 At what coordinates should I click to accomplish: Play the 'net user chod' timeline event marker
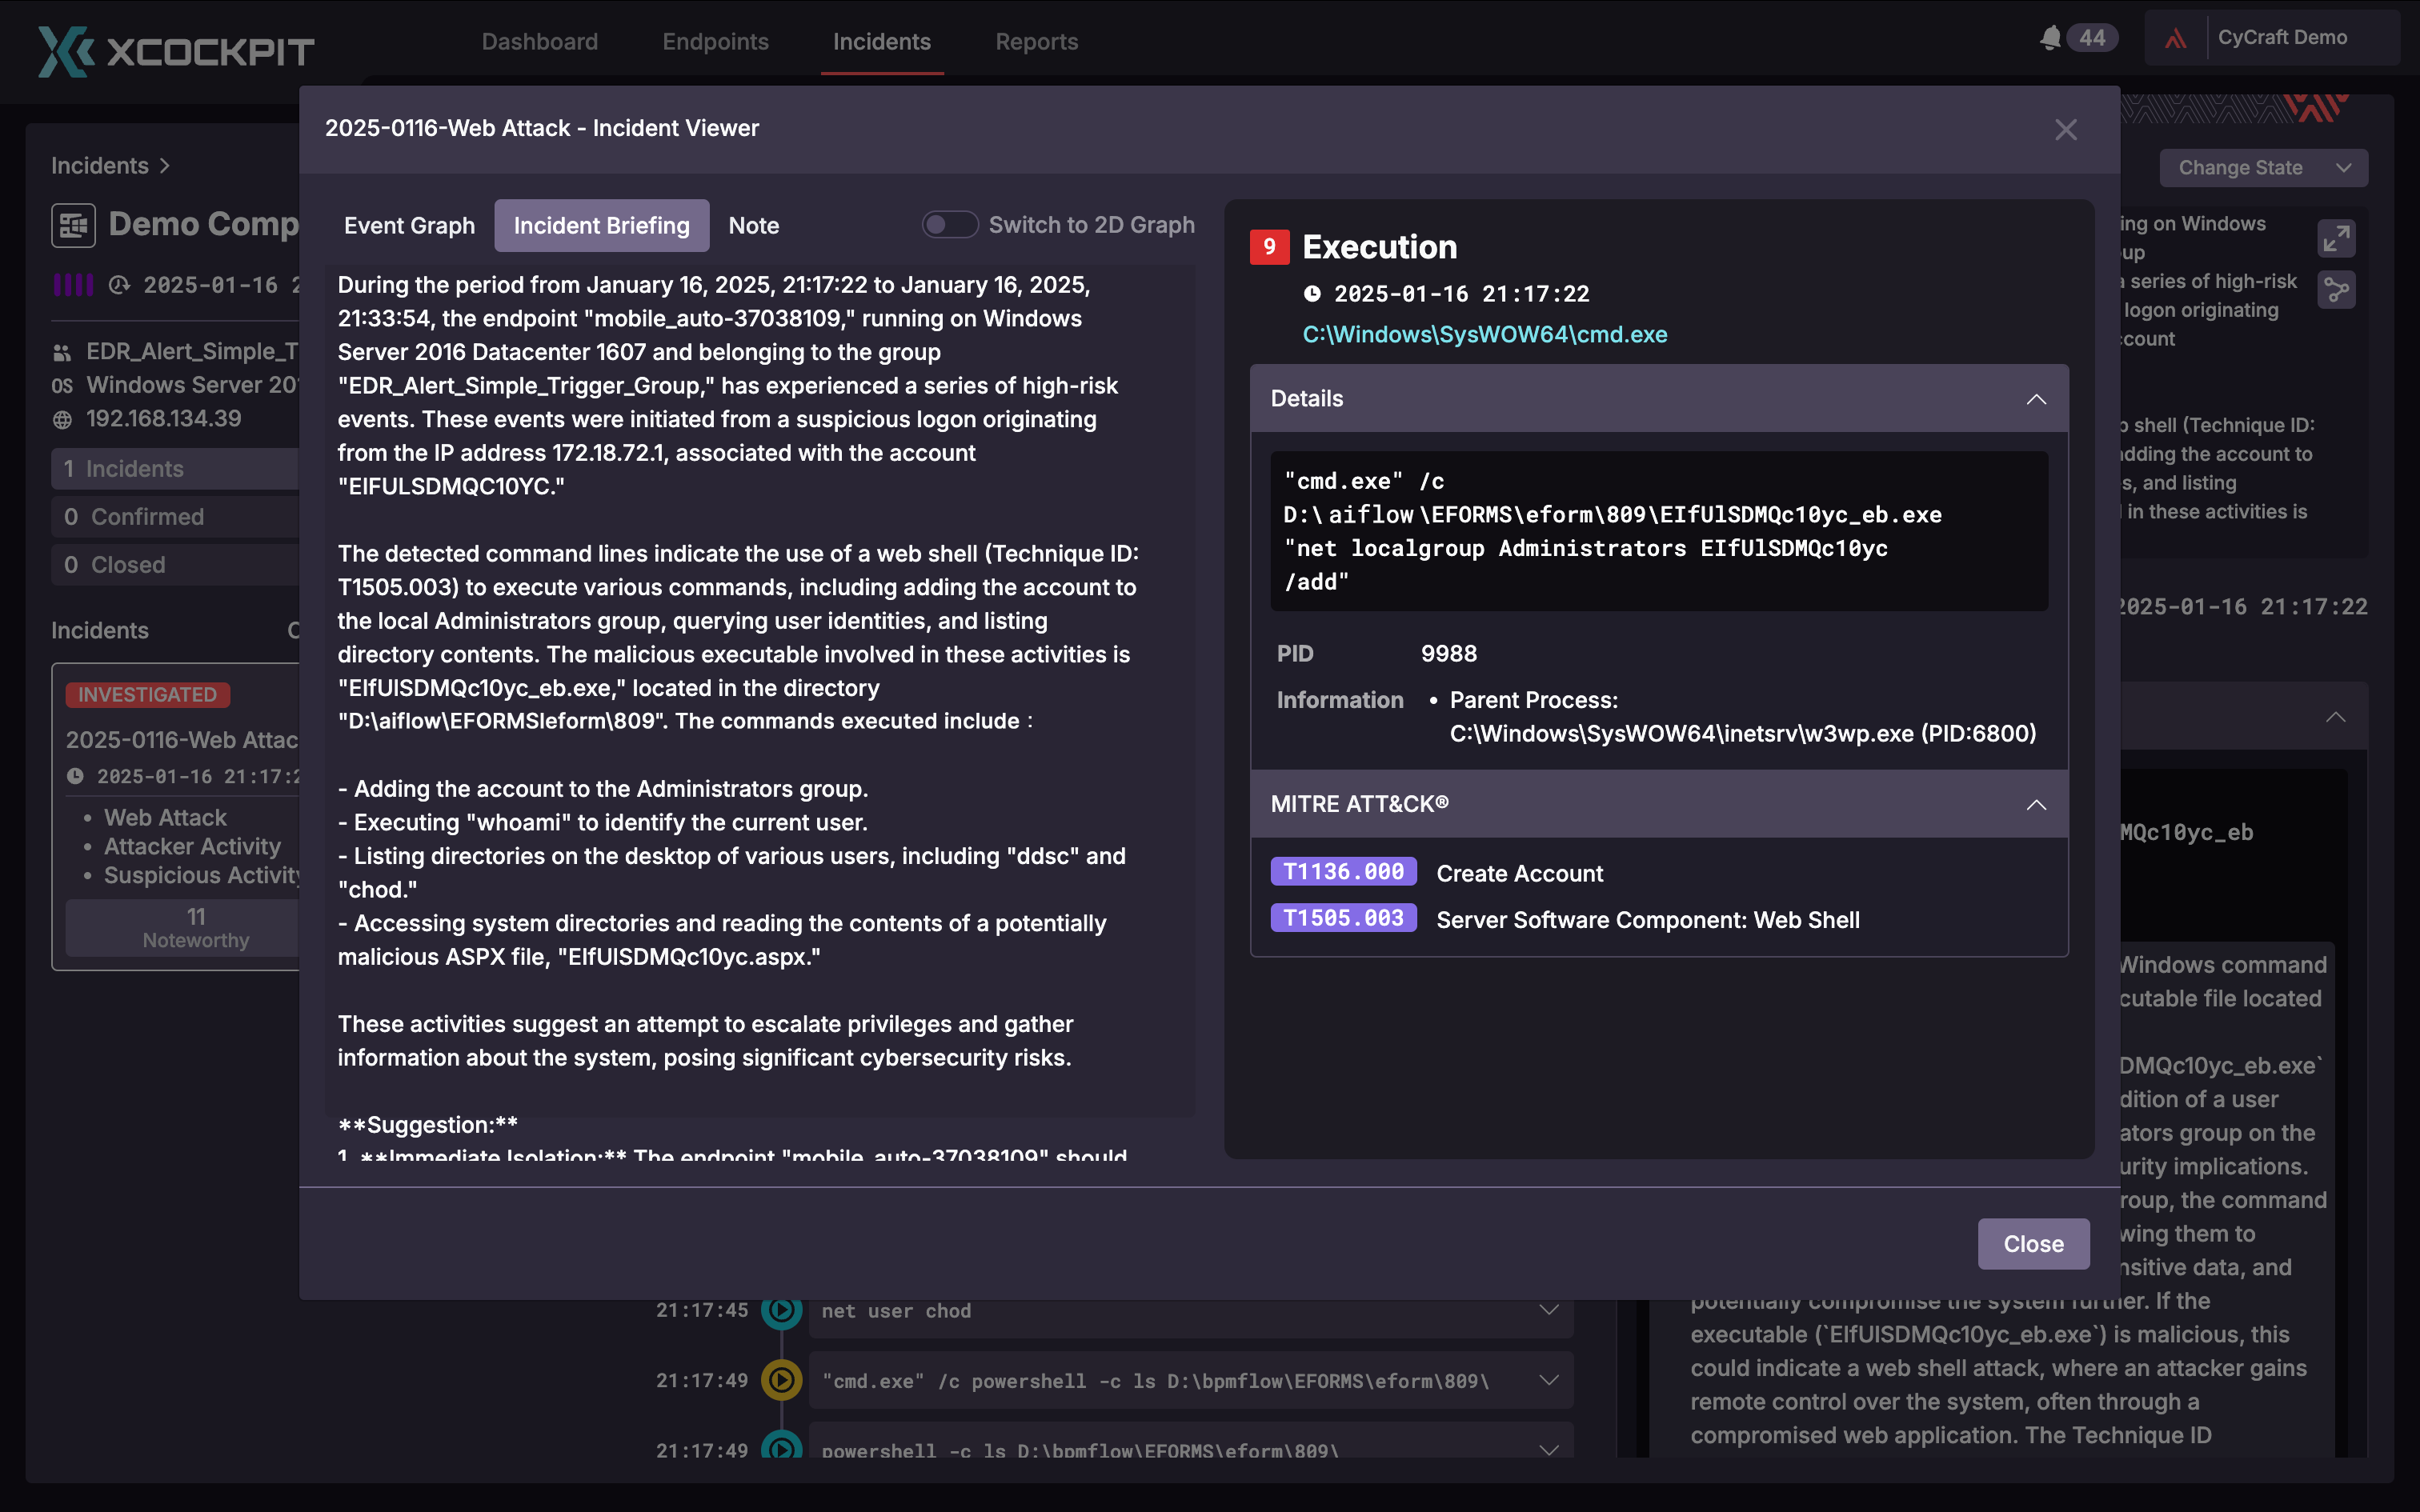point(782,1310)
